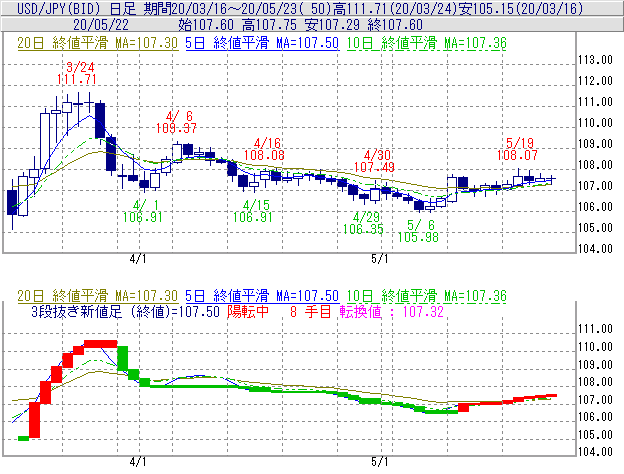Click the 111.00 axis label on lower chart
624x474 pixels.
[595, 329]
